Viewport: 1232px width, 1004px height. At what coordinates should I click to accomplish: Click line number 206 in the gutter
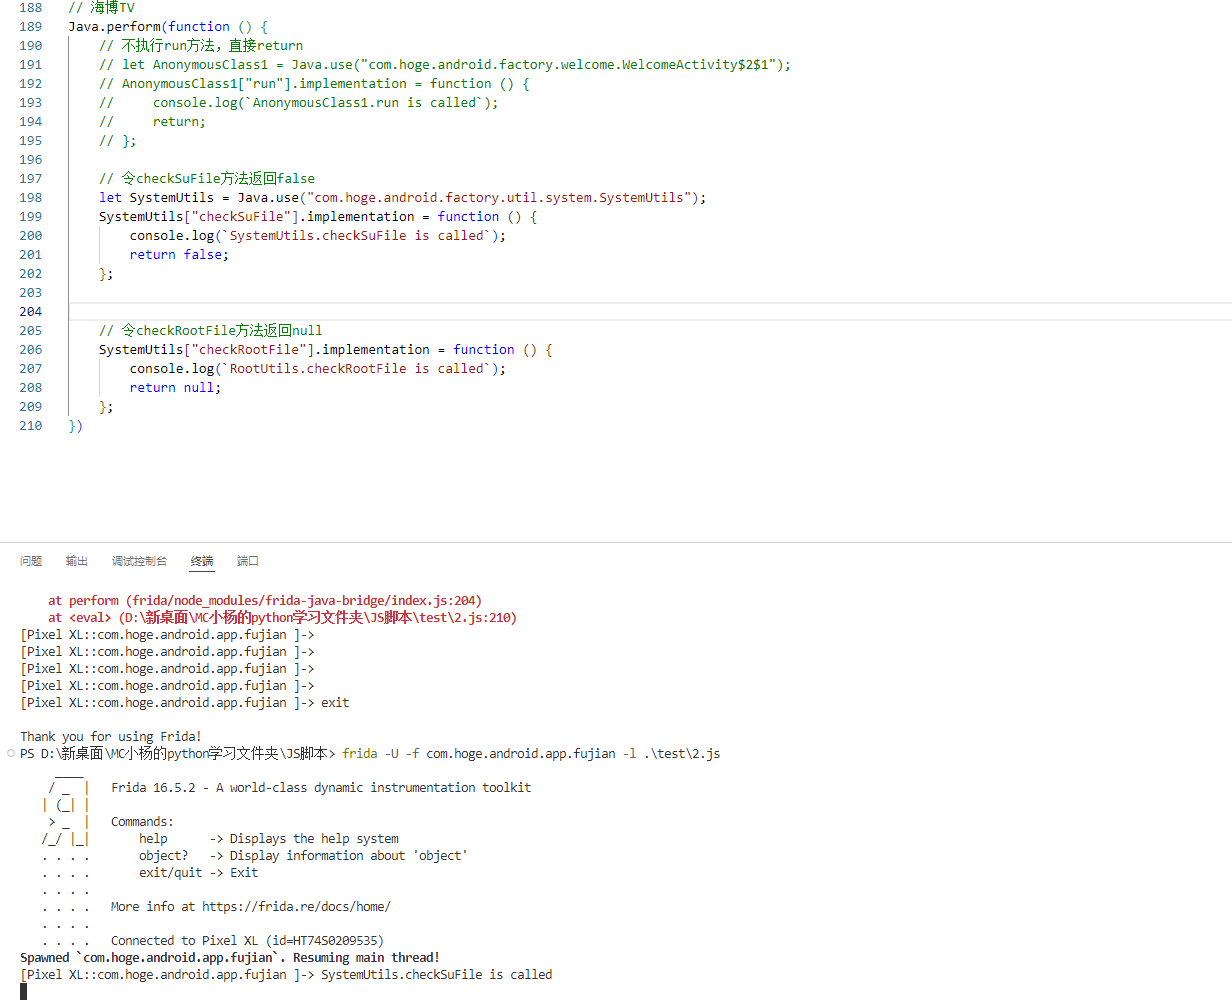point(31,350)
